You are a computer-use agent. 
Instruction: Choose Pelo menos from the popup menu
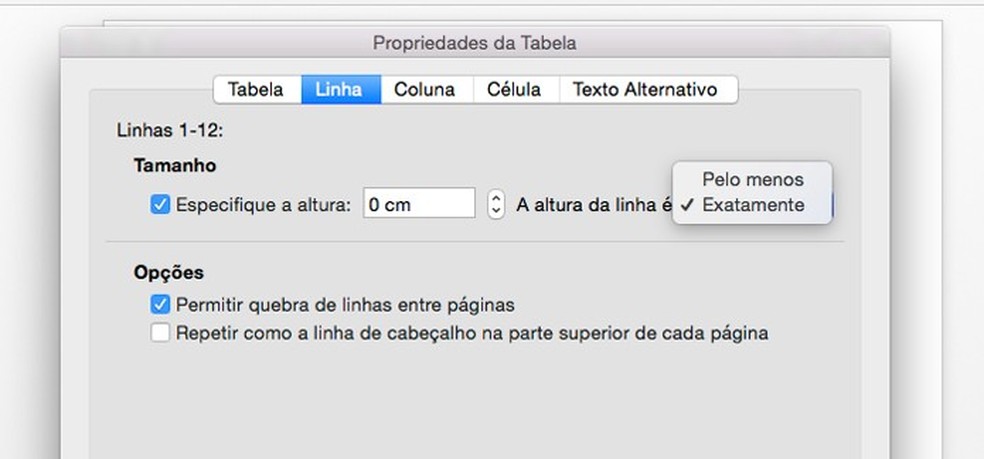pyautogui.click(x=752, y=180)
